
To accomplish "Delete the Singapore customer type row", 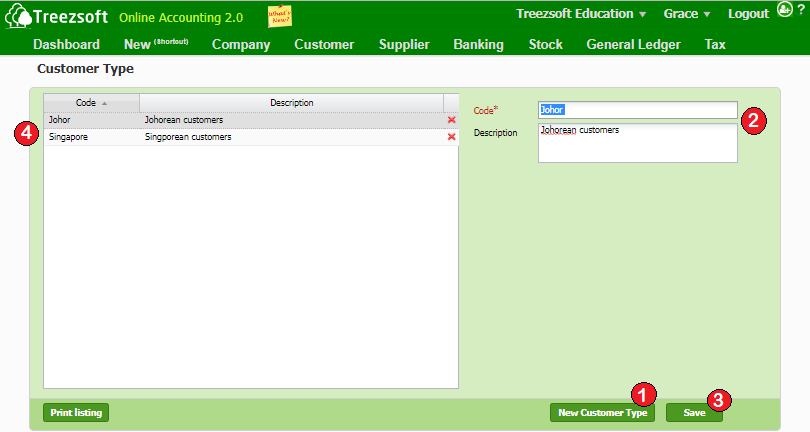I will click(451, 137).
